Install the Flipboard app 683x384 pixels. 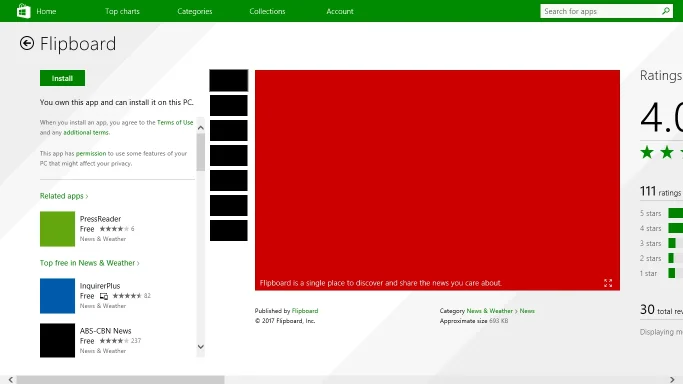point(62,78)
